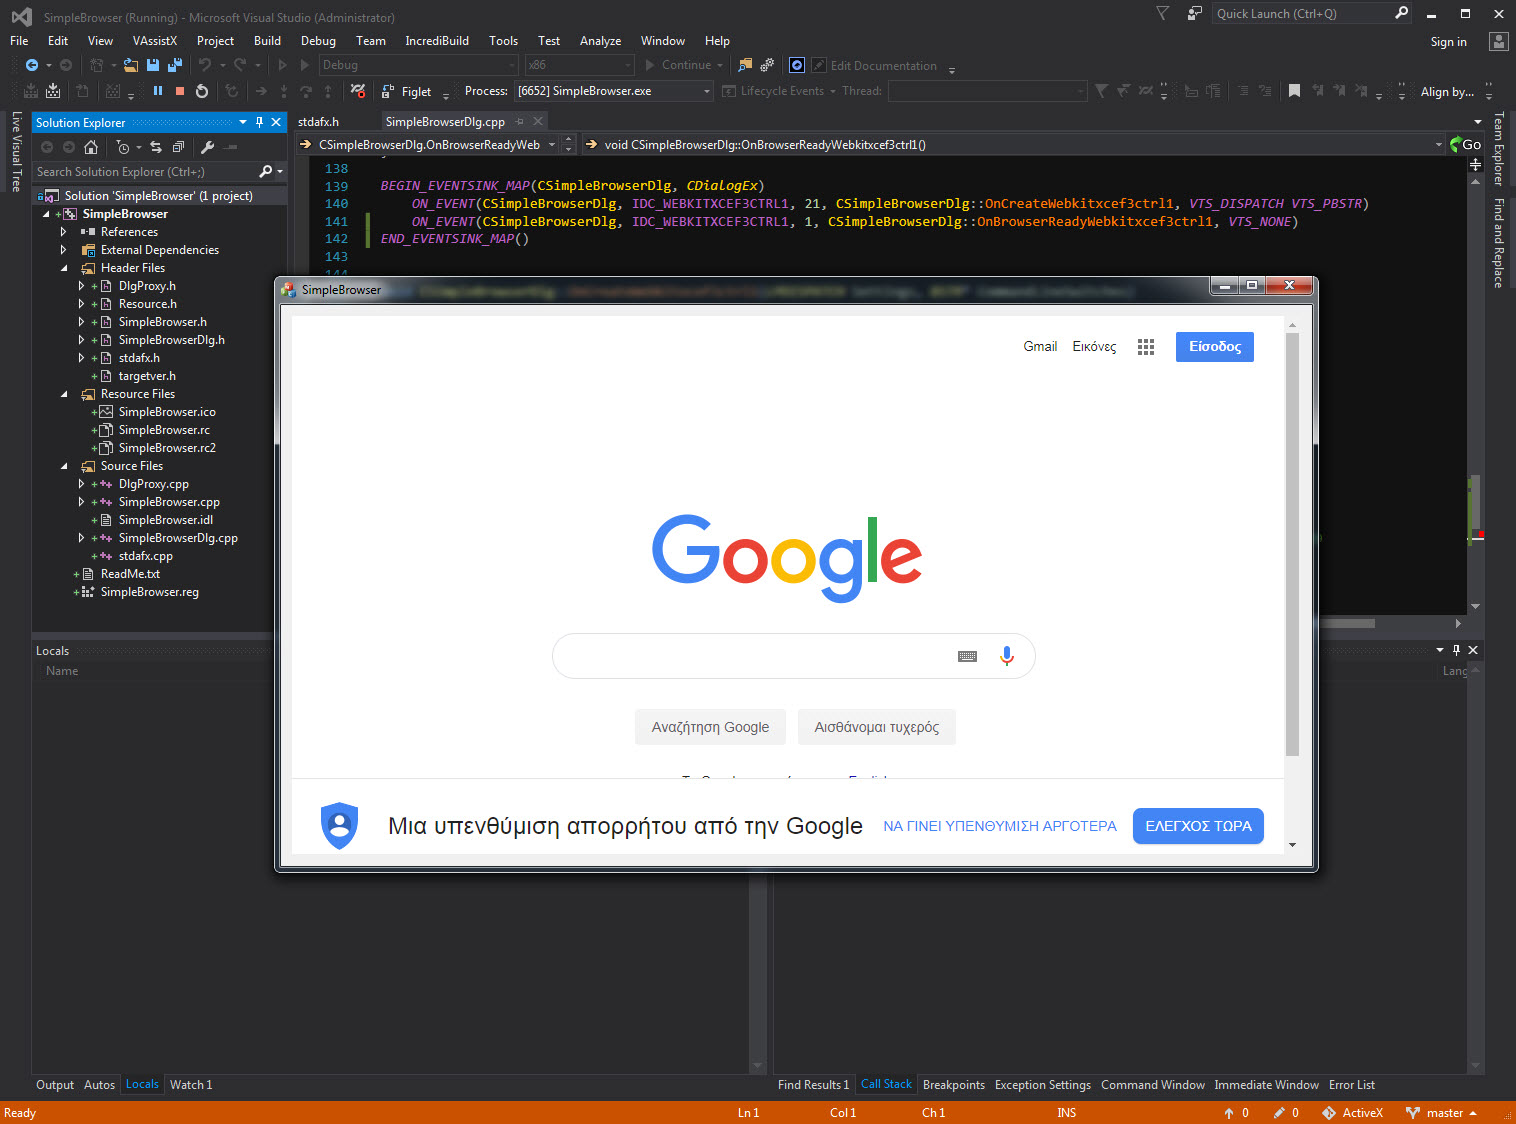Expand the External Dependencies node
Screen dimensions: 1516x1124
click(x=64, y=250)
